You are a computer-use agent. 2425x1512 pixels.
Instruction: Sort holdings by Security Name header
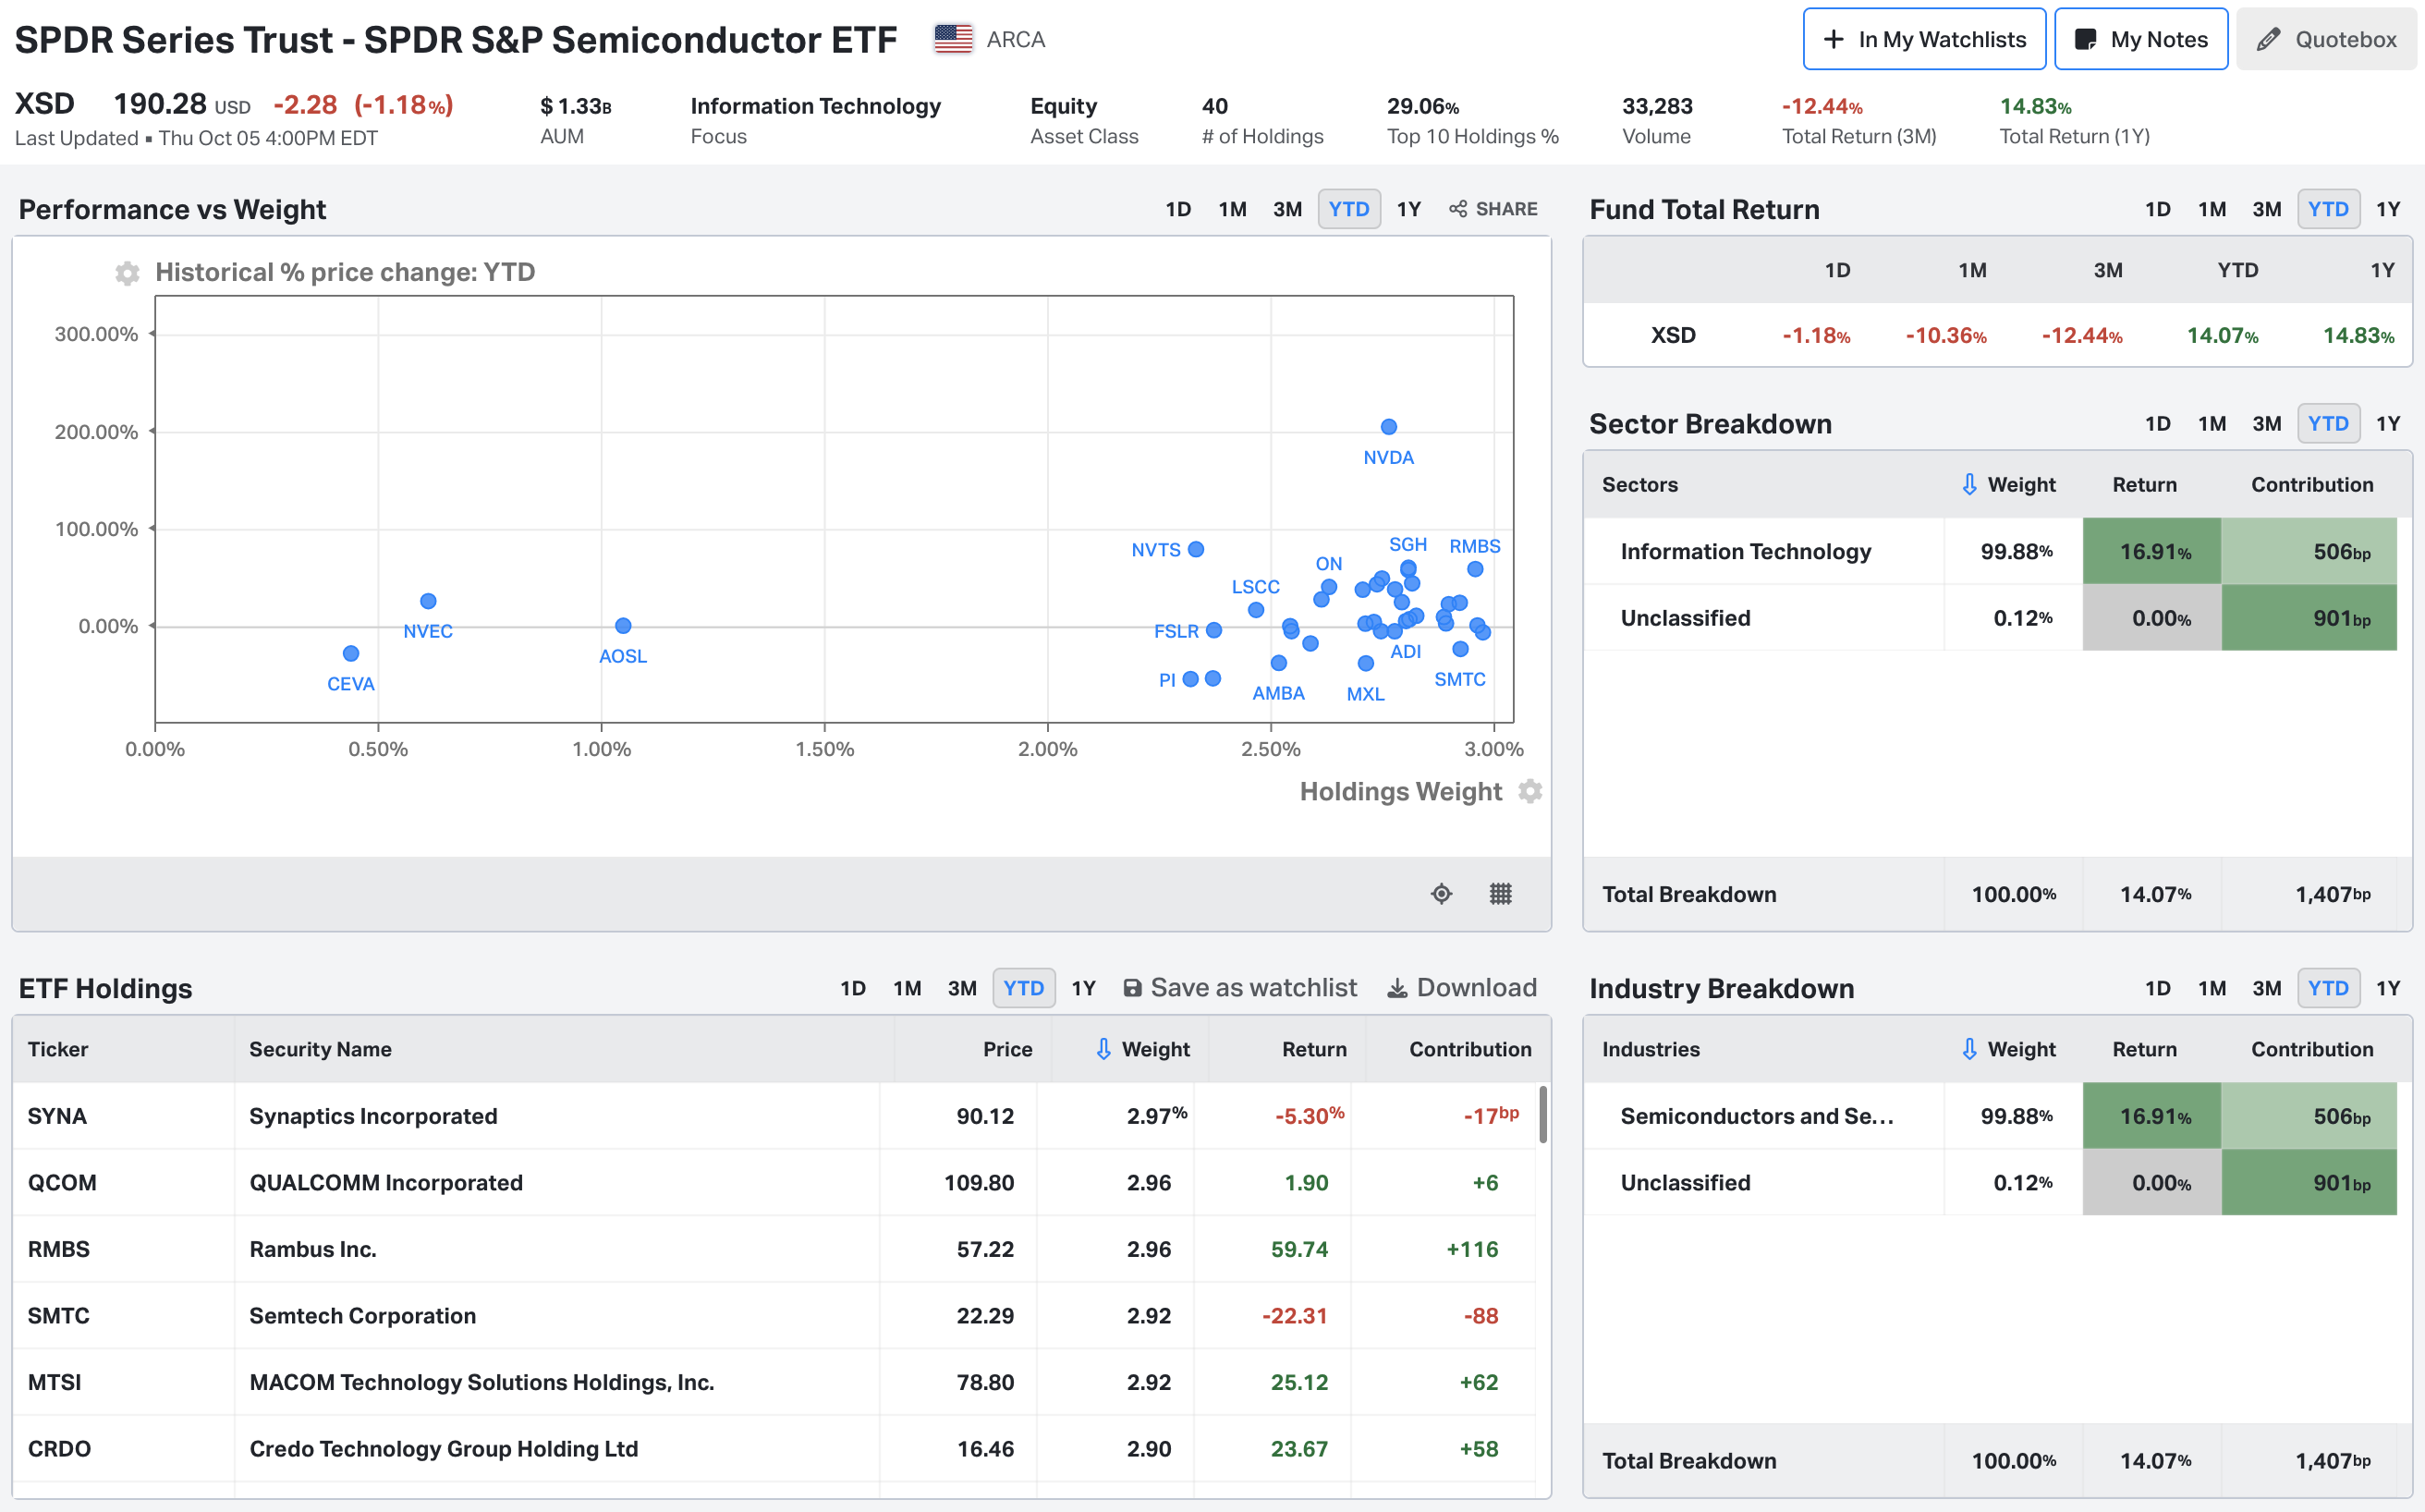(x=320, y=1049)
